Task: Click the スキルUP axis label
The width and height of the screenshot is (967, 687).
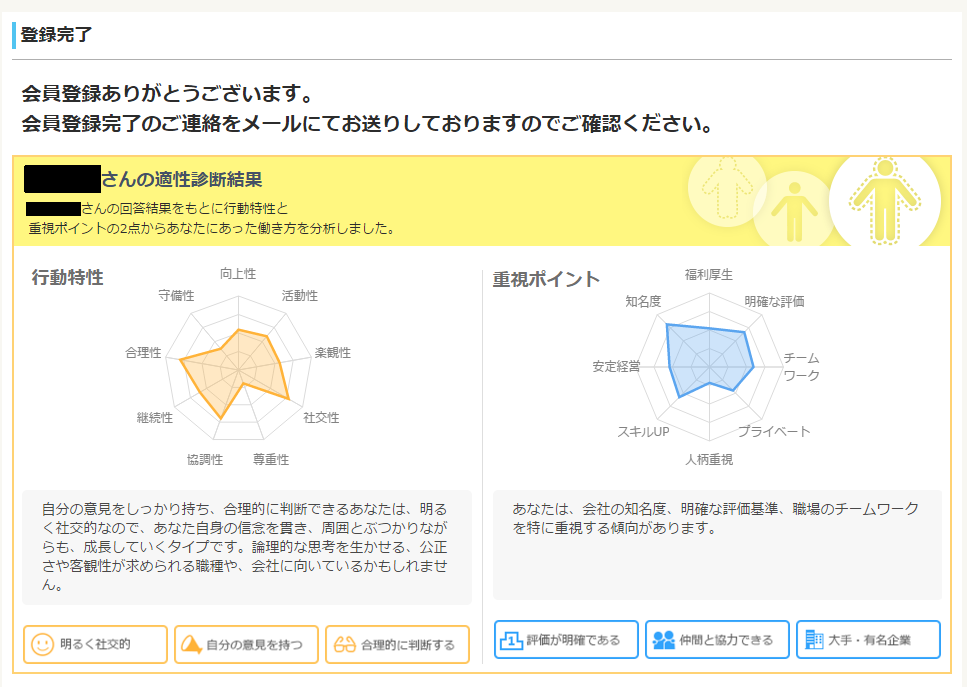Action: click(643, 432)
